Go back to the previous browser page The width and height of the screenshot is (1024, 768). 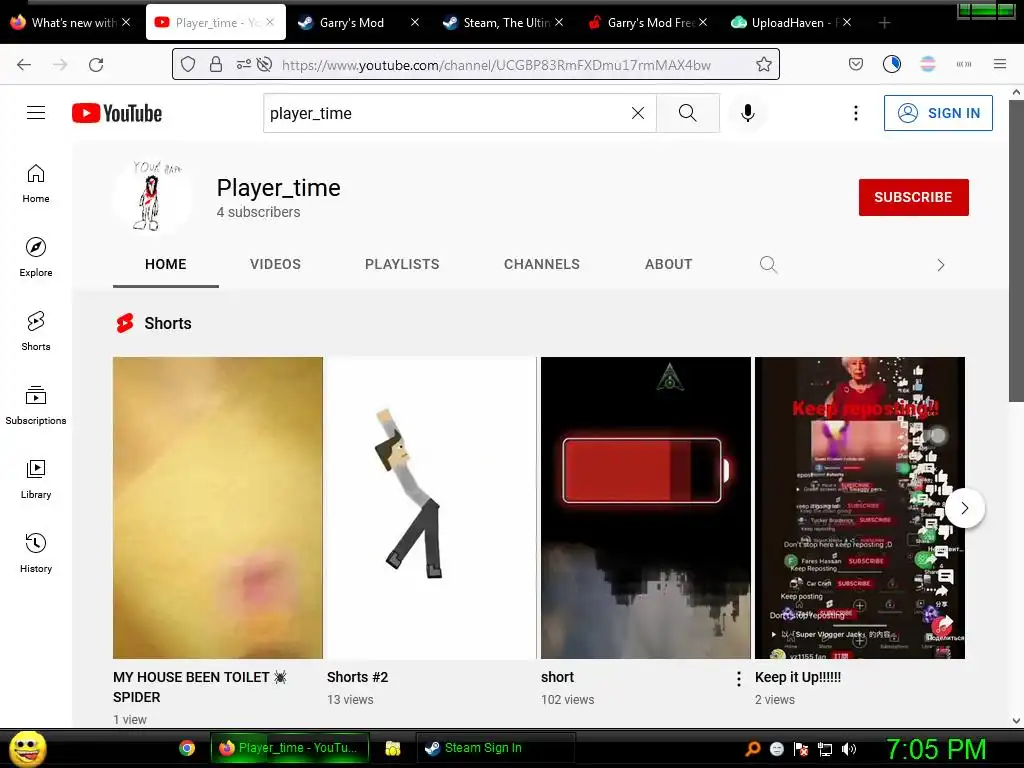coord(24,65)
